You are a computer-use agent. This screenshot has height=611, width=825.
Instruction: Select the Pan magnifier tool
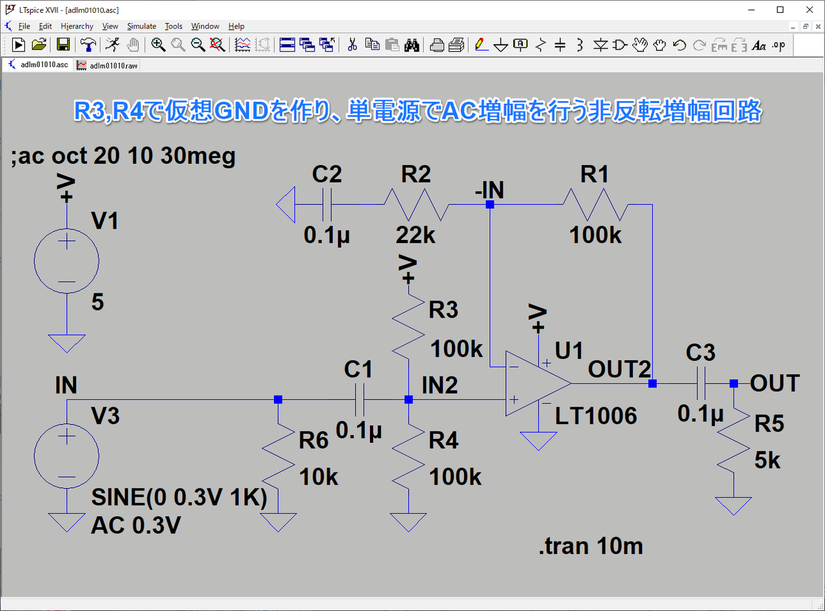click(x=178, y=45)
